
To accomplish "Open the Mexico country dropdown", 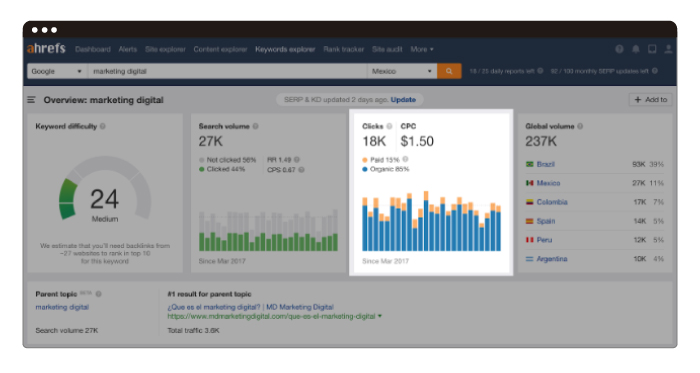I will tap(402, 71).
